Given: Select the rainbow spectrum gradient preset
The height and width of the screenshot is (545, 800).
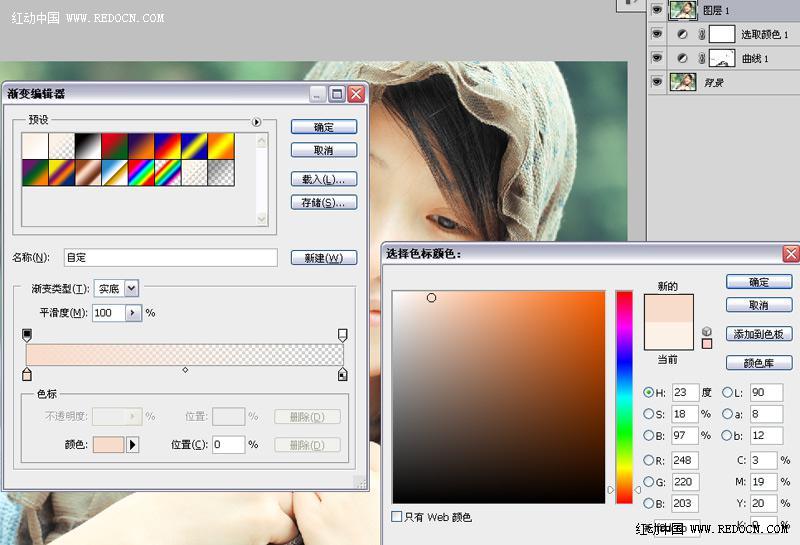Looking at the screenshot, I should [x=141, y=173].
